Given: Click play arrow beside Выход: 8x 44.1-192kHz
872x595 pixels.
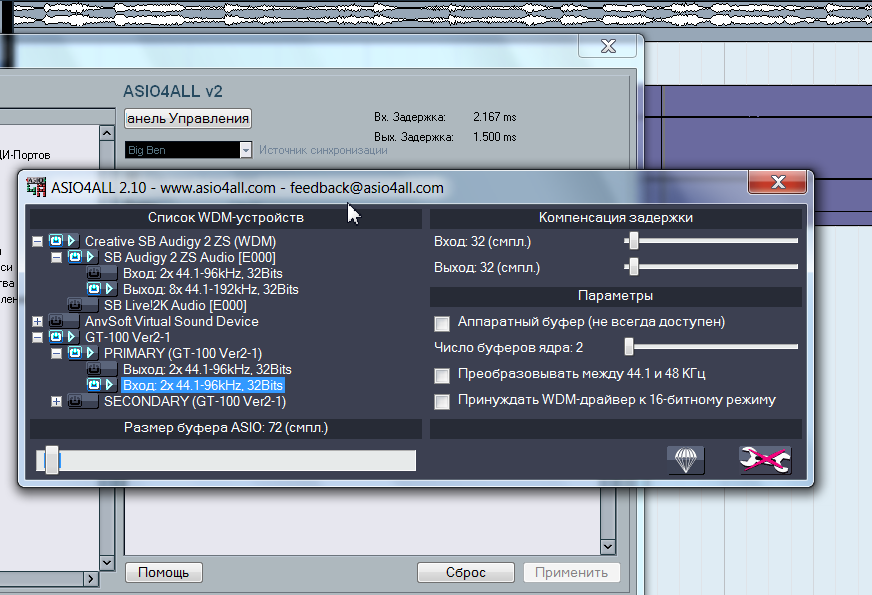Looking at the screenshot, I should (x=110, y=289).
